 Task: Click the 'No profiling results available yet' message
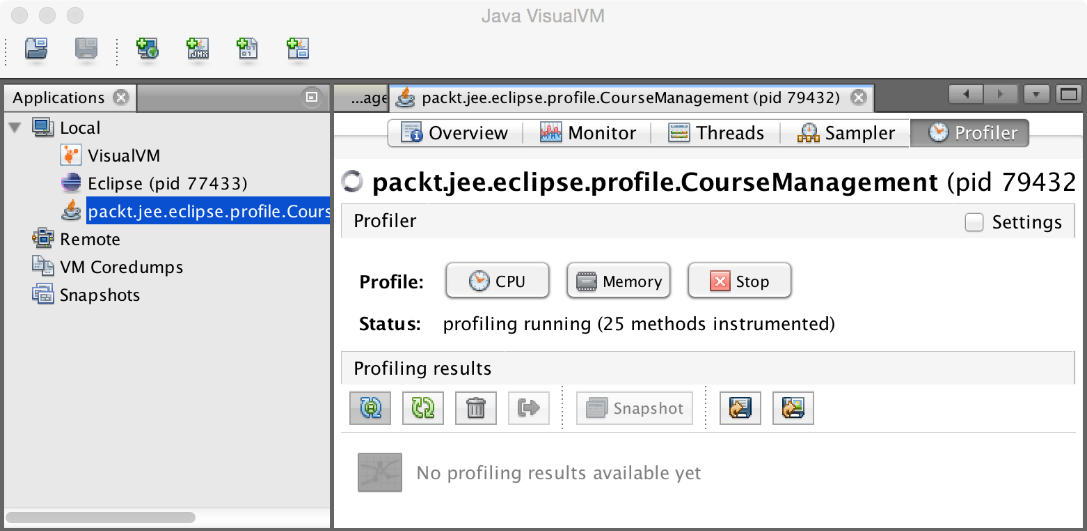click(x=559, y=473)
